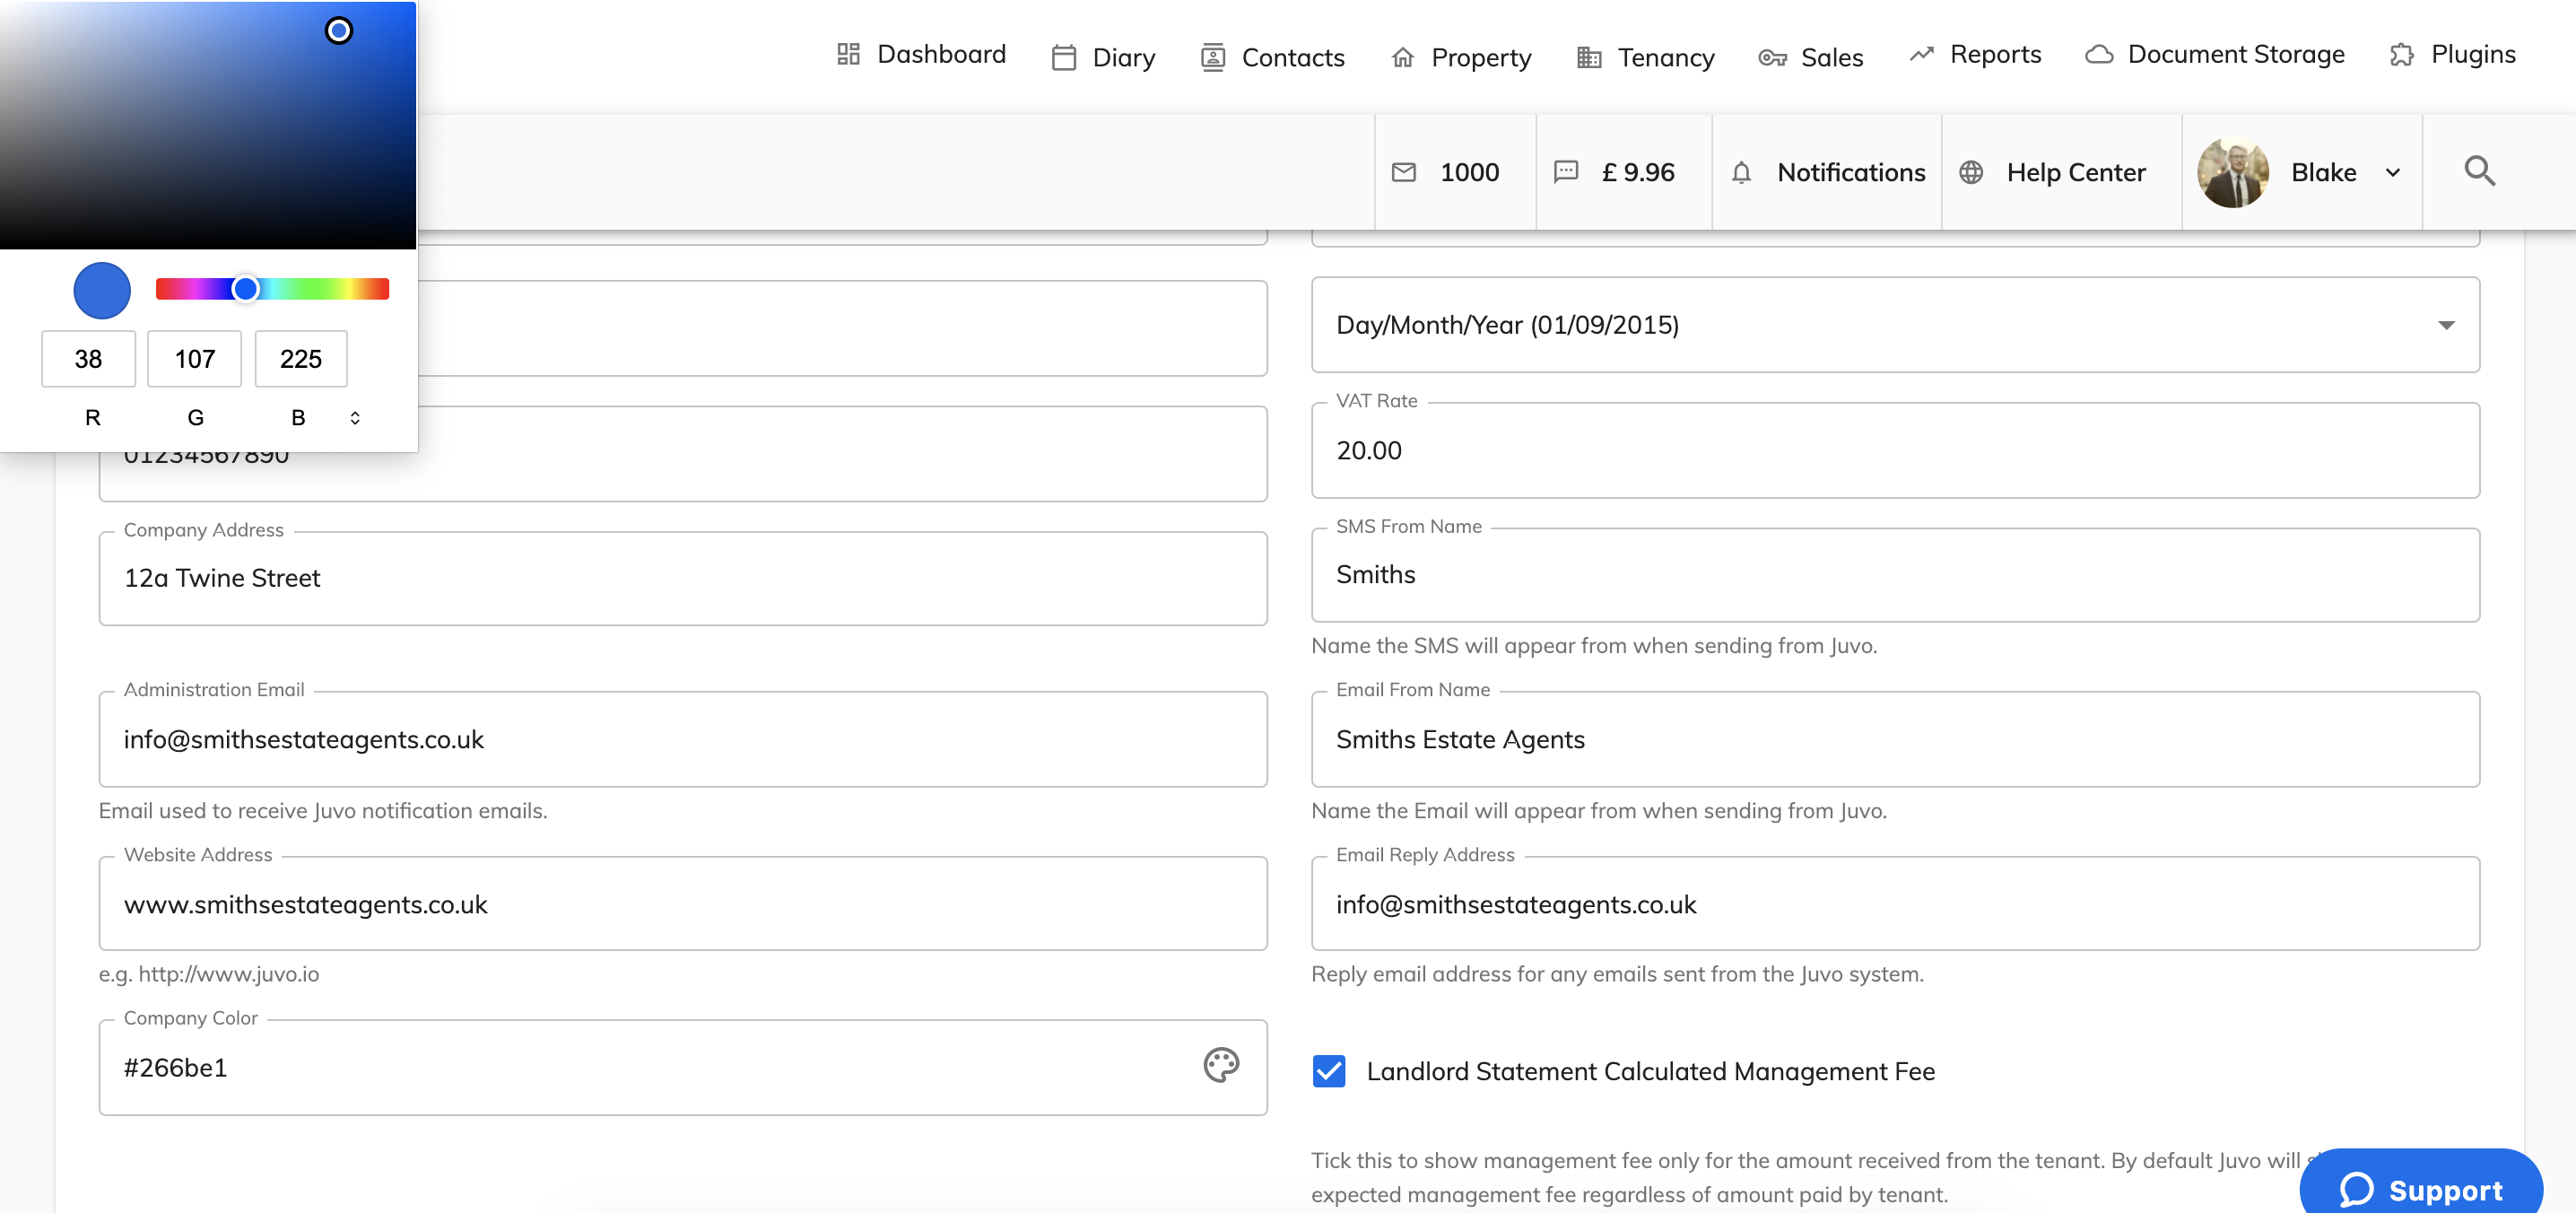Viewport: 2576px width, 1213px height.
Task: Click the Sales key icon
Action: tap(1773, 58)
